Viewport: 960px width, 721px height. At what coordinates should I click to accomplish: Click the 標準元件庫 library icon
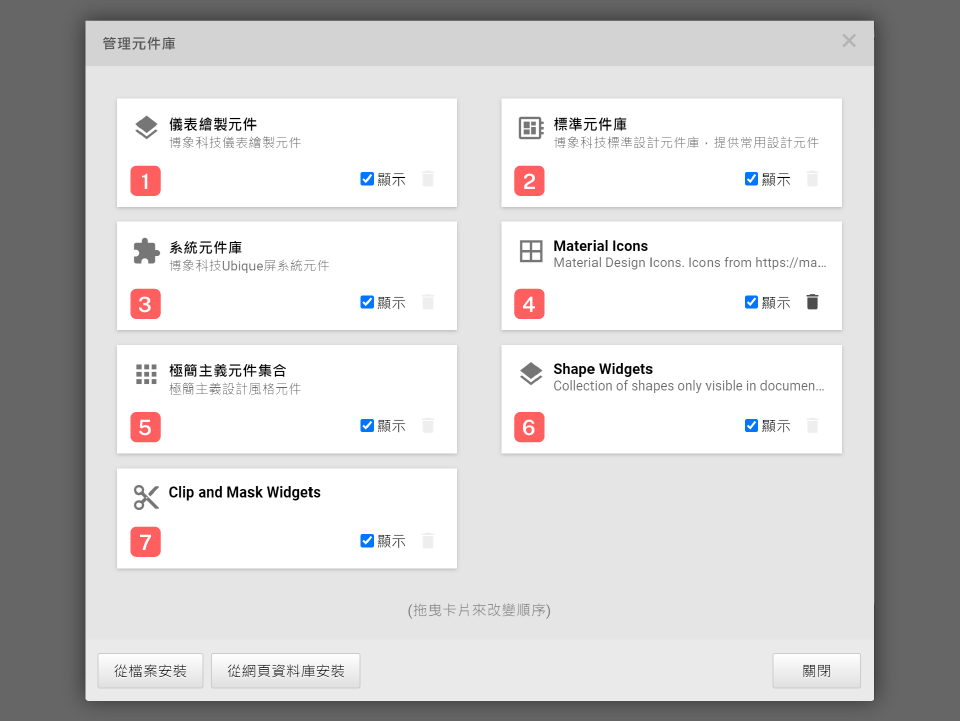(531, 128)
